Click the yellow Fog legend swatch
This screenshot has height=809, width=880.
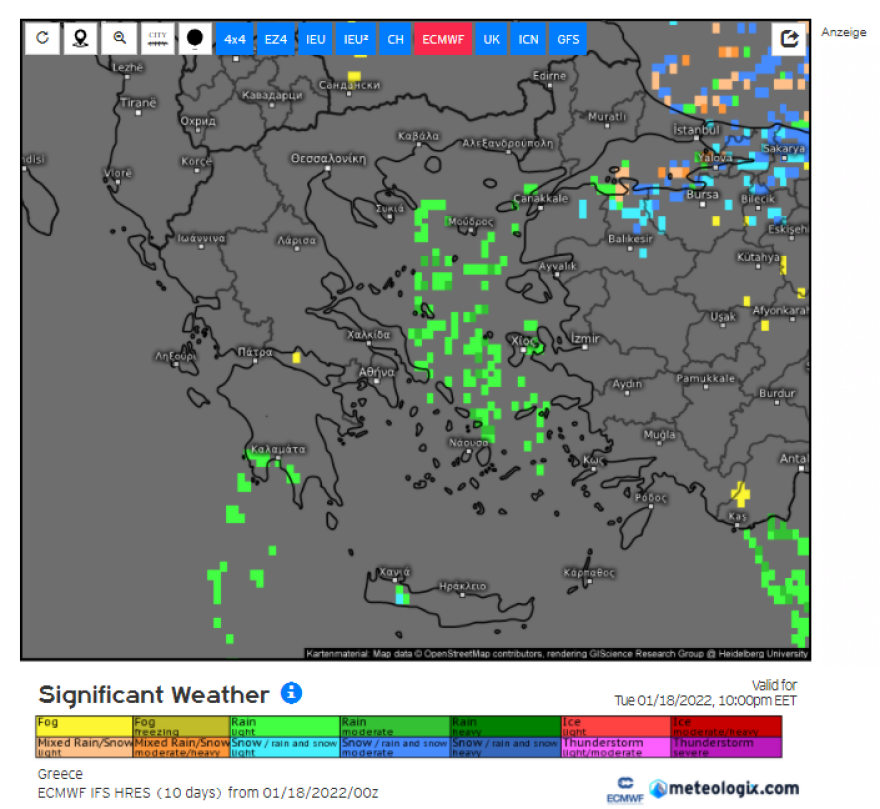click(84, 725)
